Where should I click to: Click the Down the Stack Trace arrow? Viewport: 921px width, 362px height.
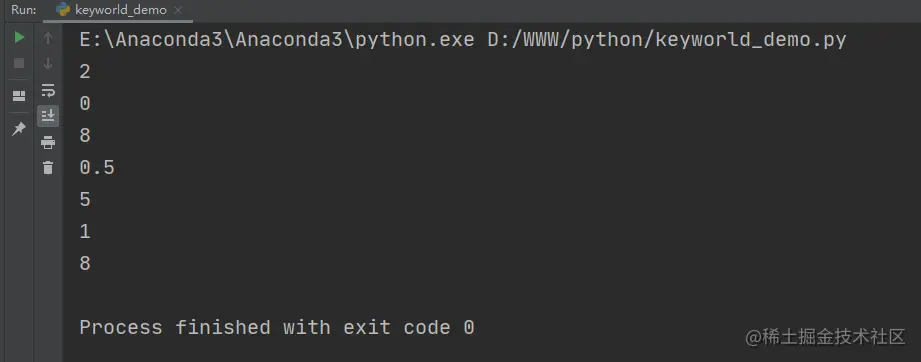tap(48, 63)
